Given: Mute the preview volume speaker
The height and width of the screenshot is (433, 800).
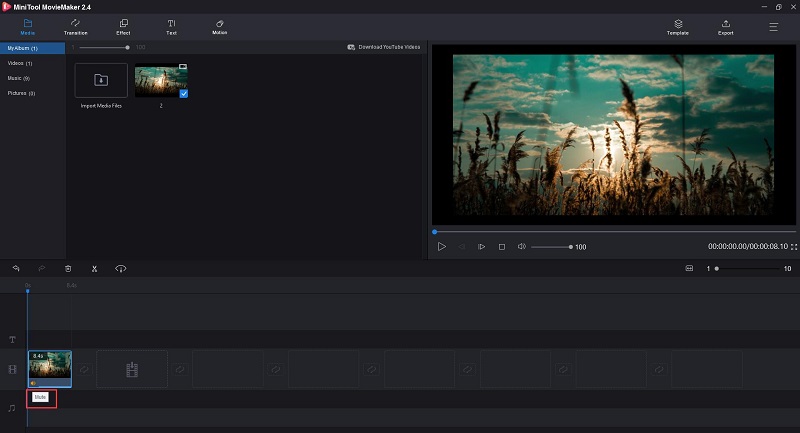Looking at the screenshot, I should tap(521, 246).
